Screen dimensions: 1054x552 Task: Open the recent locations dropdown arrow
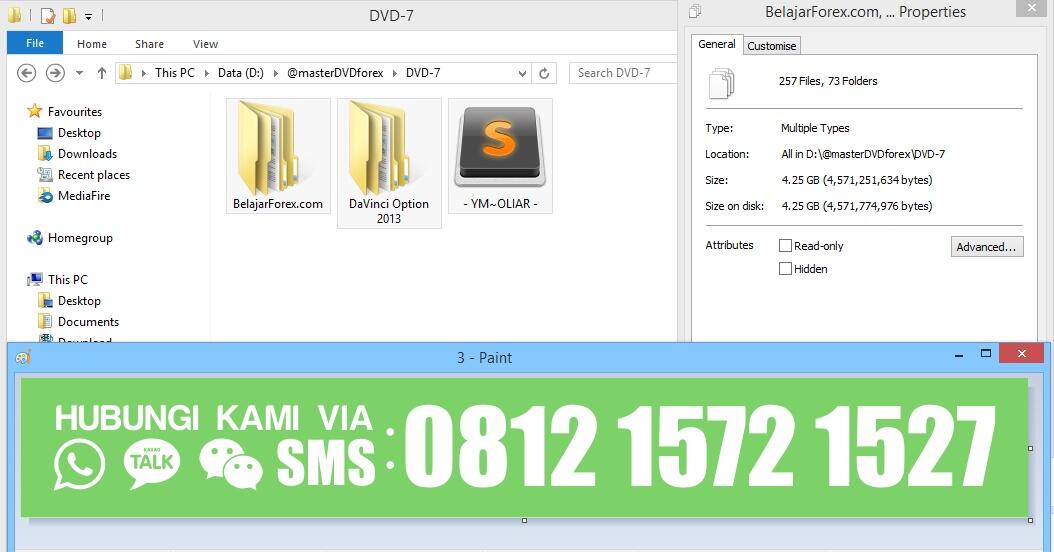tap(79, 73)
